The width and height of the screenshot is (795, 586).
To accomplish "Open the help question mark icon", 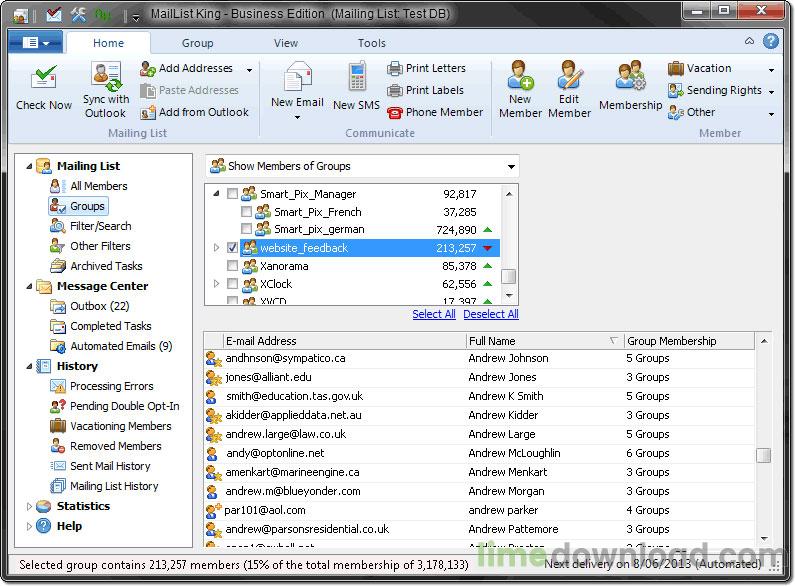I will 771,42.
